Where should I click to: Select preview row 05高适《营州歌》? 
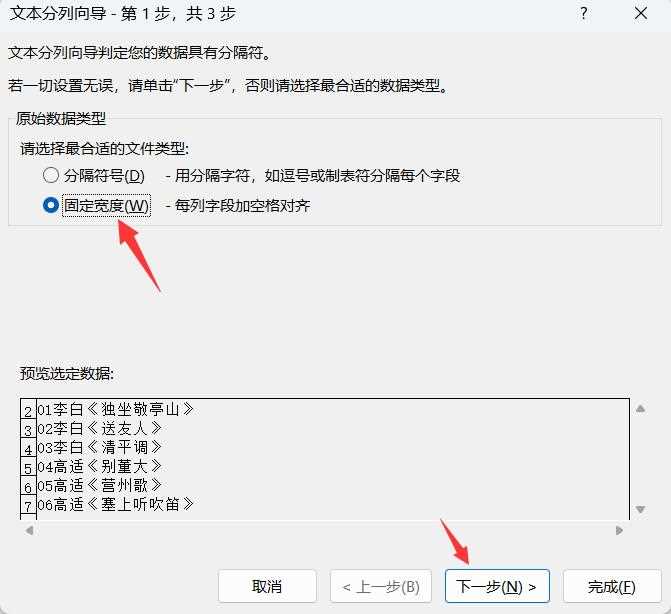pos(99,485)
